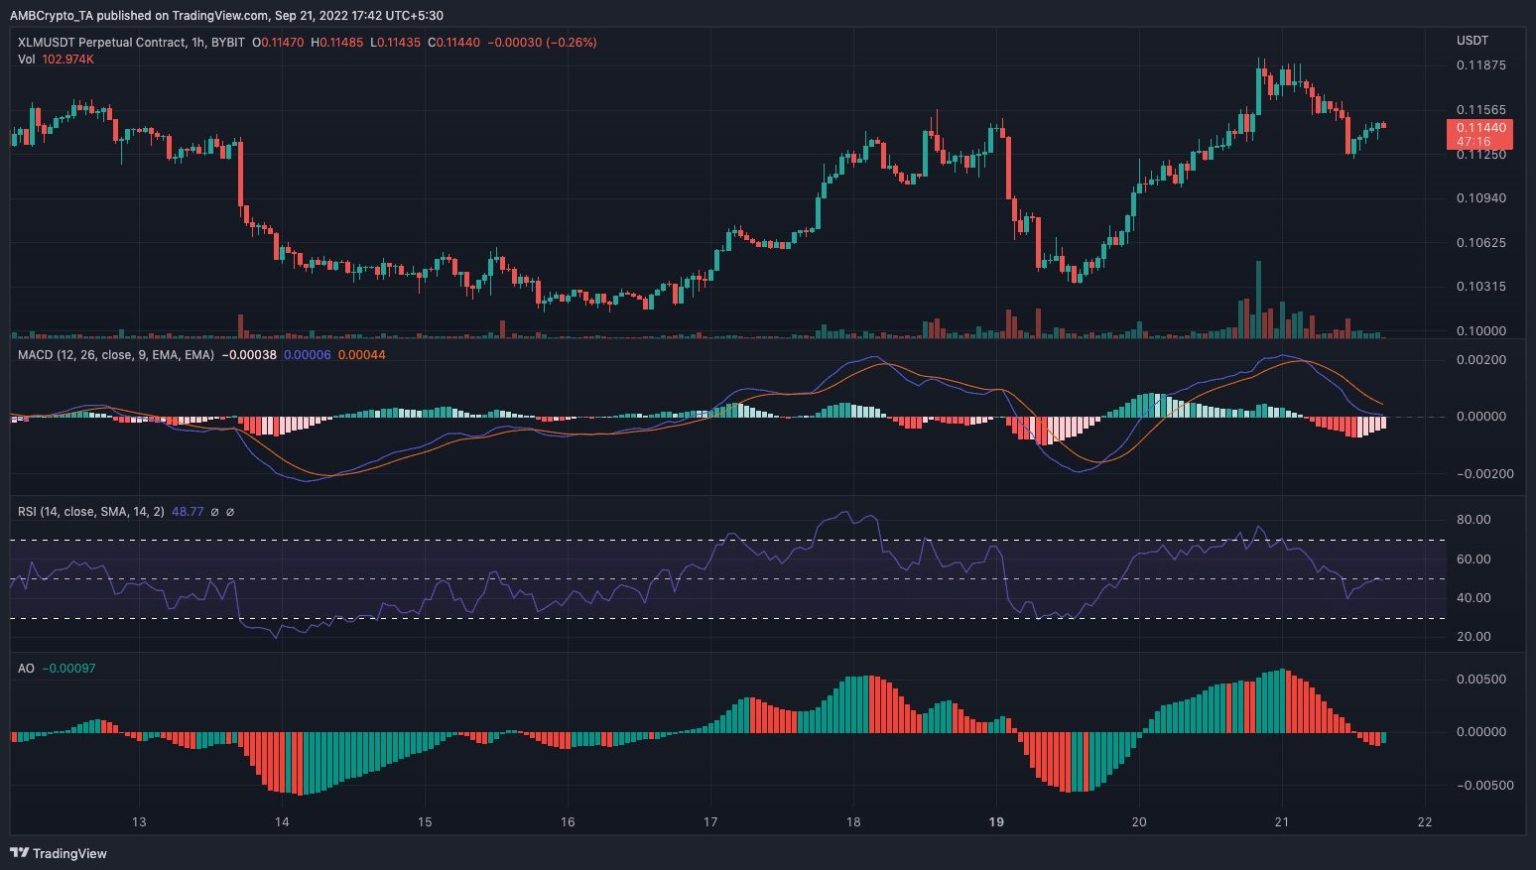Click the USDT currency label above price axis
Screen dimensions: 1536x870
pyautogui.click(x=1472, y=41)
